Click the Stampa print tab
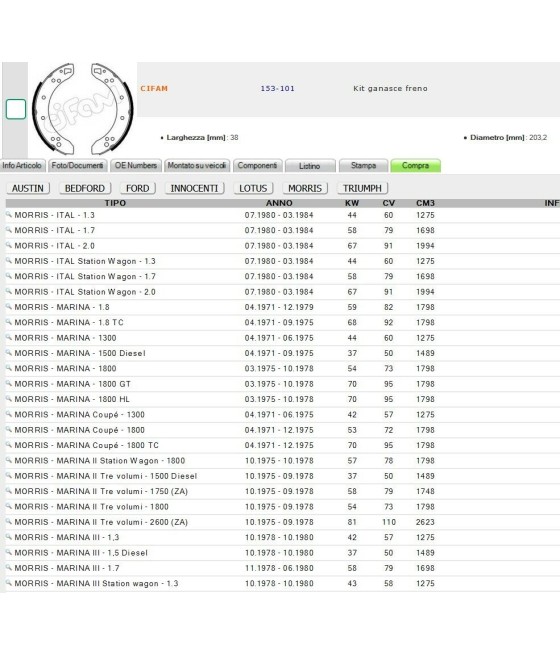Viewport: 560px width, 655px height. click(x=363, y=165)
